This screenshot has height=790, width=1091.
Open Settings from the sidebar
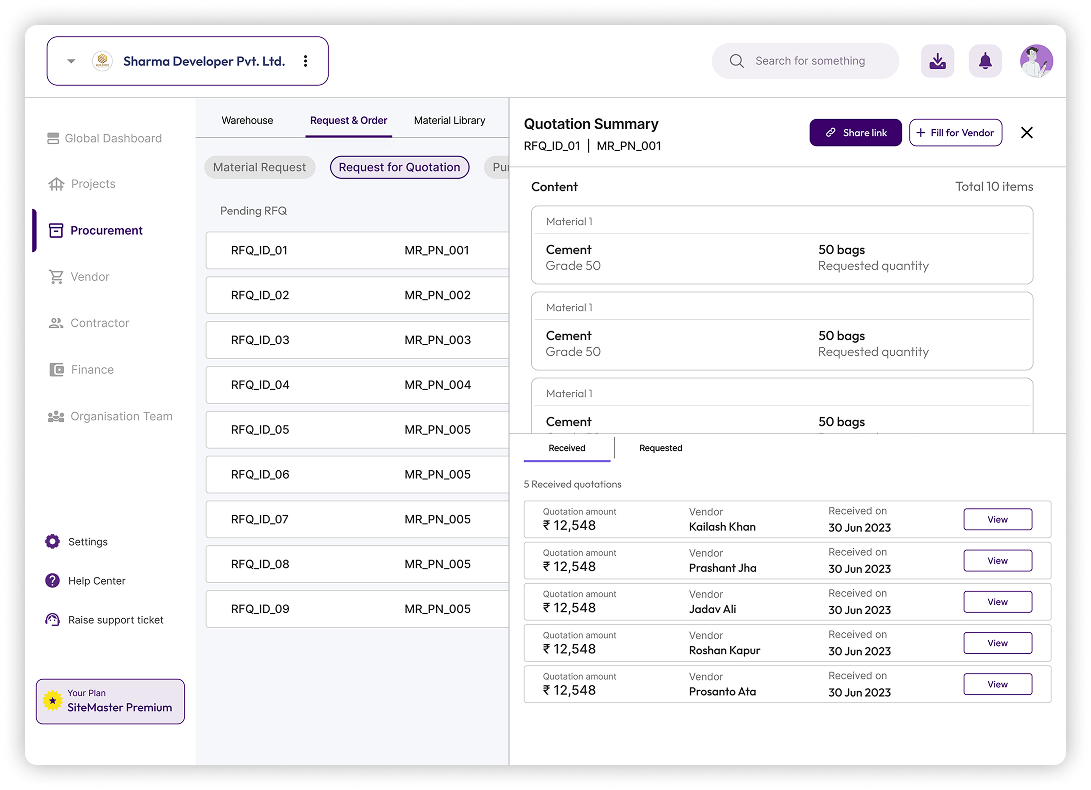point(87,542)
